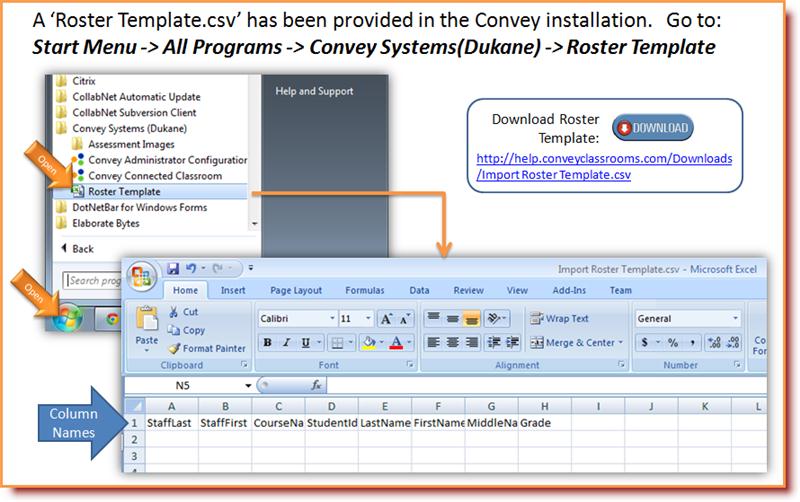The image size is (800, 502).
Task: Click the Paste clipboard icon
Action: (x=147, y=319)
